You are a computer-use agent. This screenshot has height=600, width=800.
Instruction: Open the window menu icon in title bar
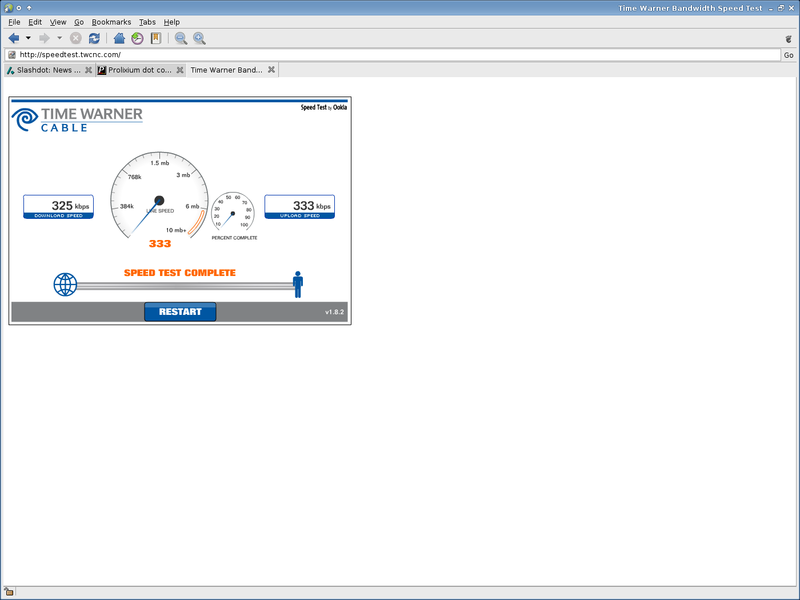coord(8,8)
